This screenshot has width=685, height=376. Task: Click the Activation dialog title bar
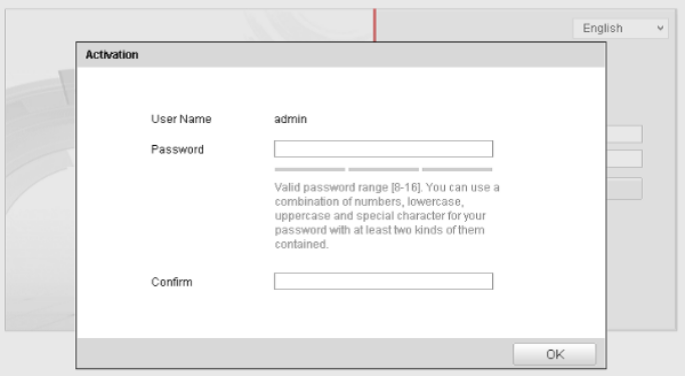click(x=341, y=55)
